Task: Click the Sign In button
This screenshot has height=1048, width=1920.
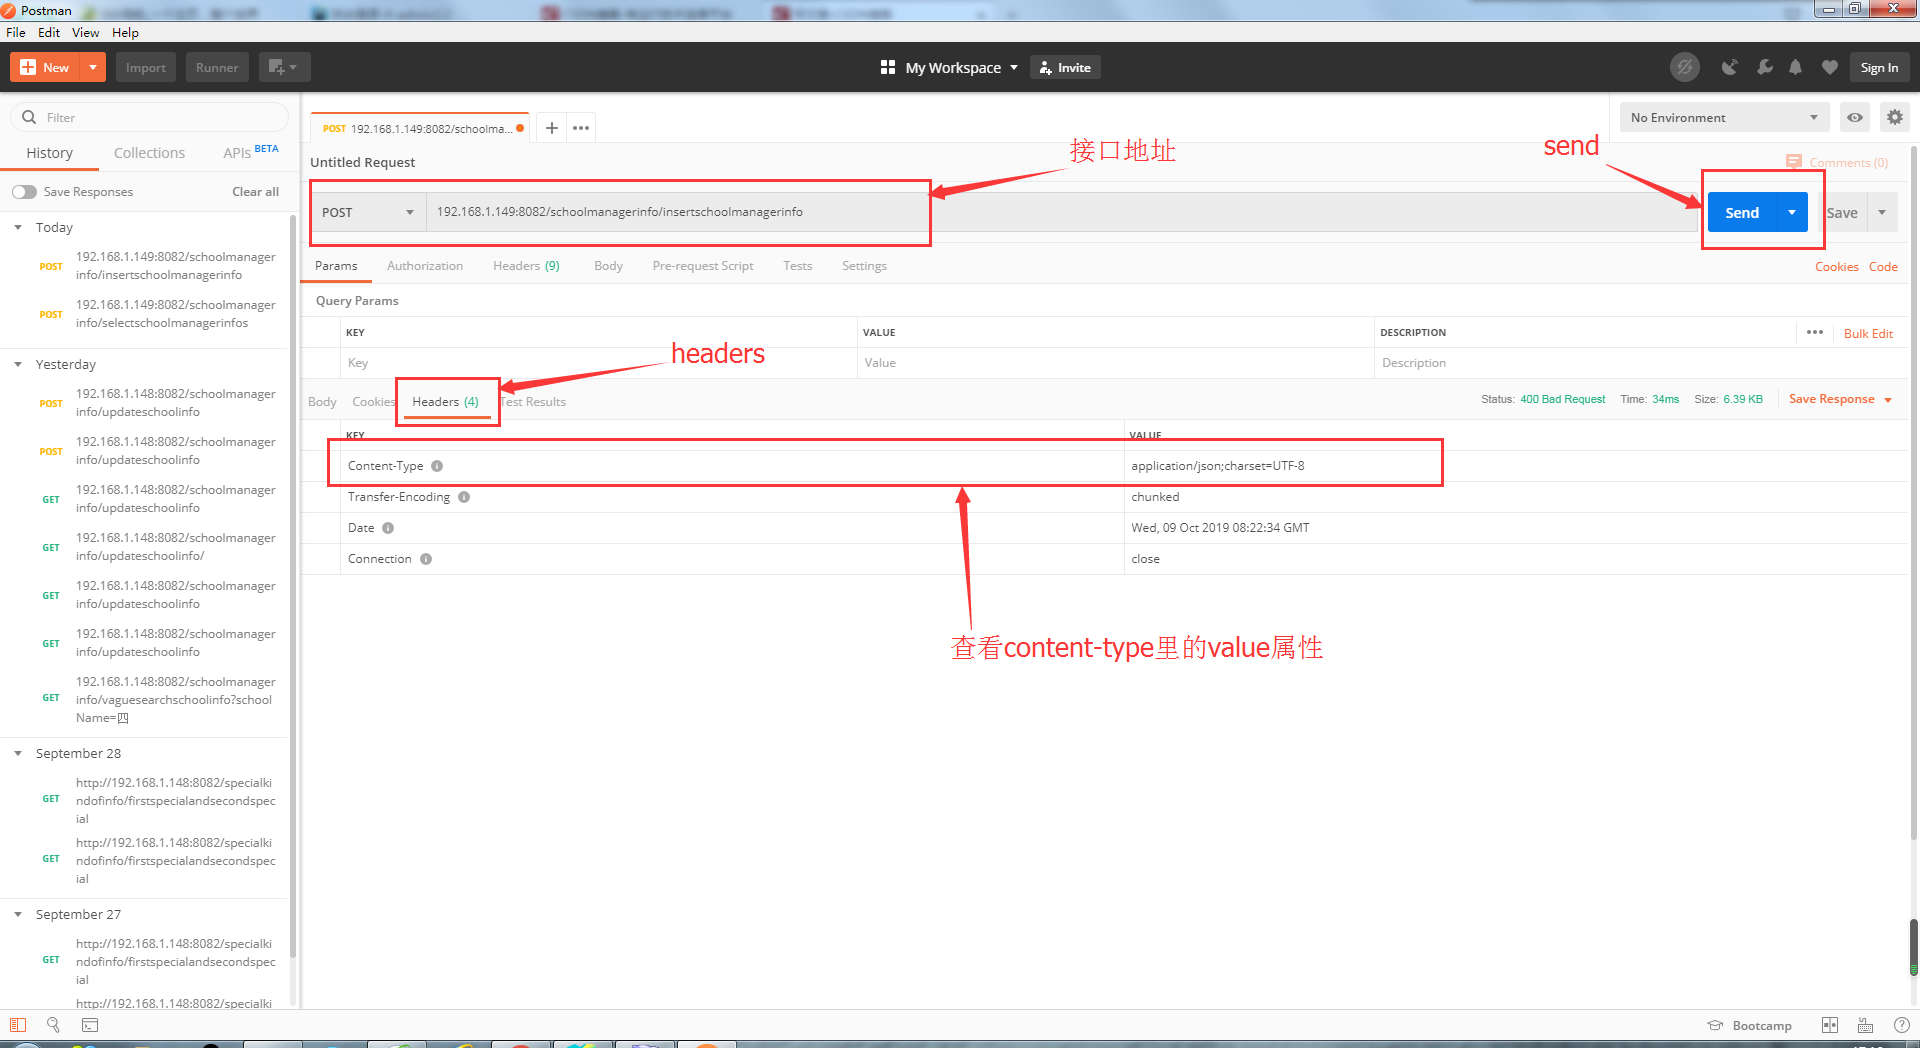Action: pos(1879,67)
